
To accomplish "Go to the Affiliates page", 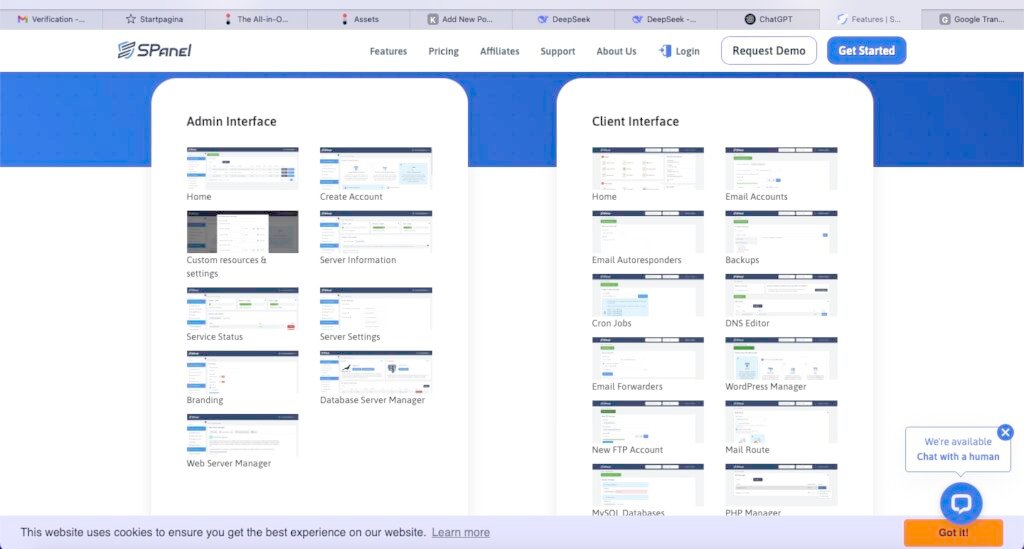I will 499,51.
